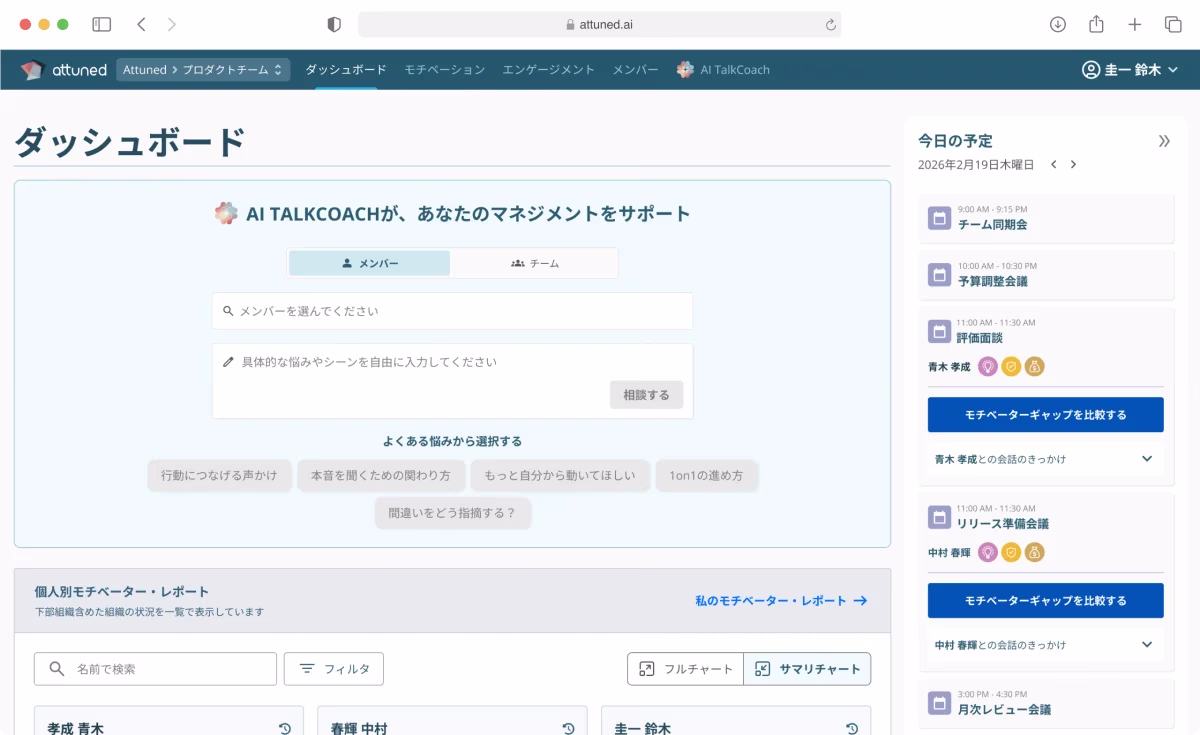Image resolution: width=1200 pixels, height=735 pixels.
Task: Click the calendar icon on チーム同期会 event
Action: point(939,217)
